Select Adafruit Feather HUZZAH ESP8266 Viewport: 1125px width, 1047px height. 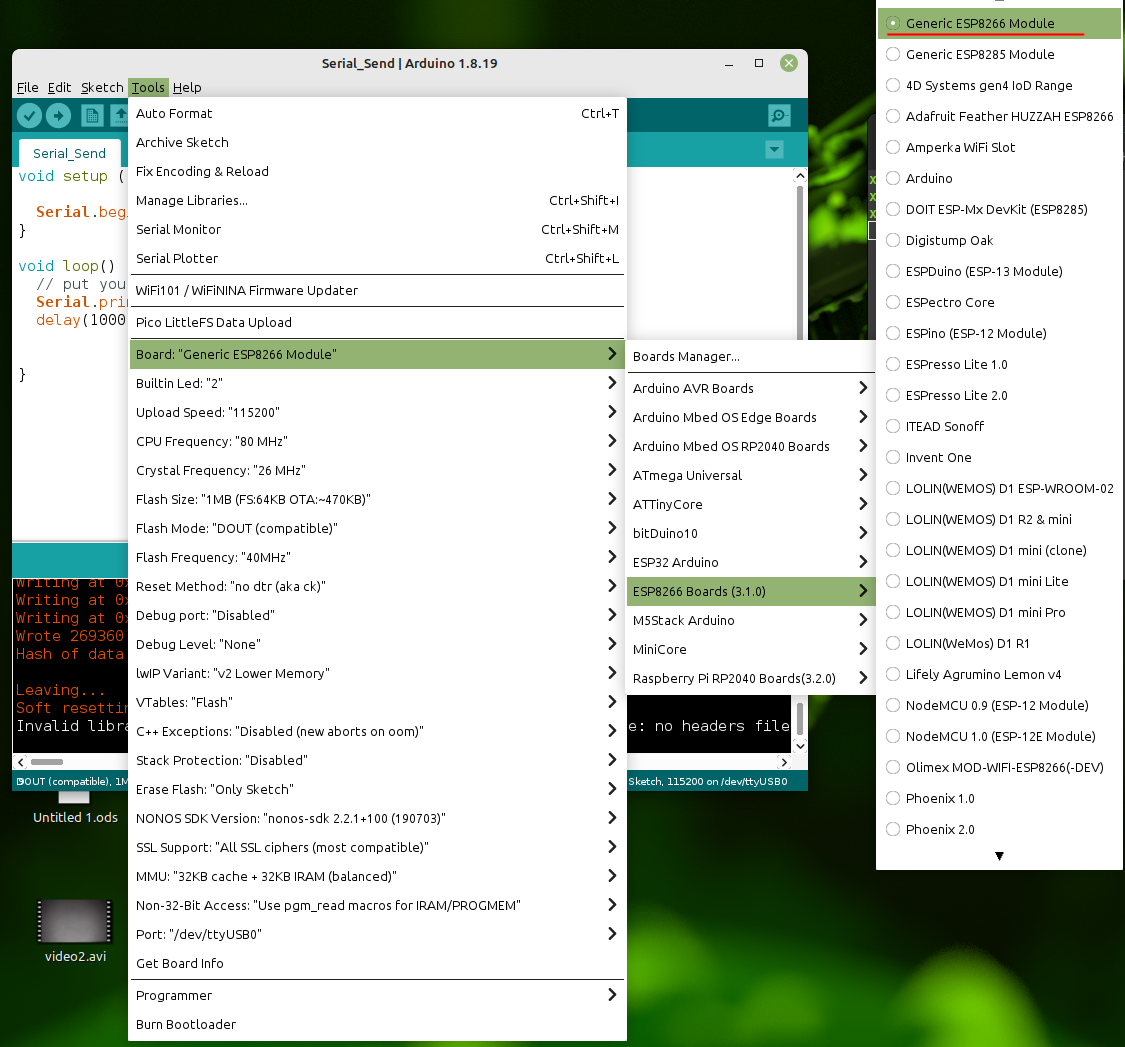(x=999, y=116)
